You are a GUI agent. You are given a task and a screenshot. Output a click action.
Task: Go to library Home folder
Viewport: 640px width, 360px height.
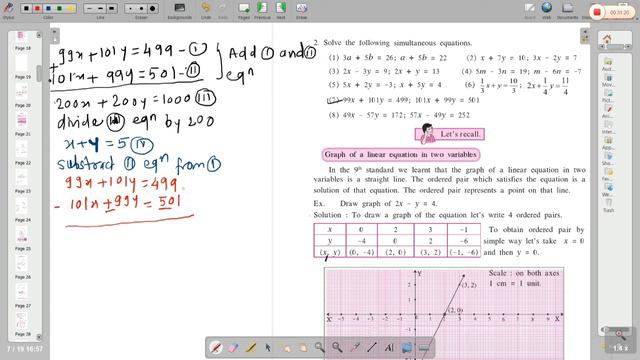(x=607, y=39)
